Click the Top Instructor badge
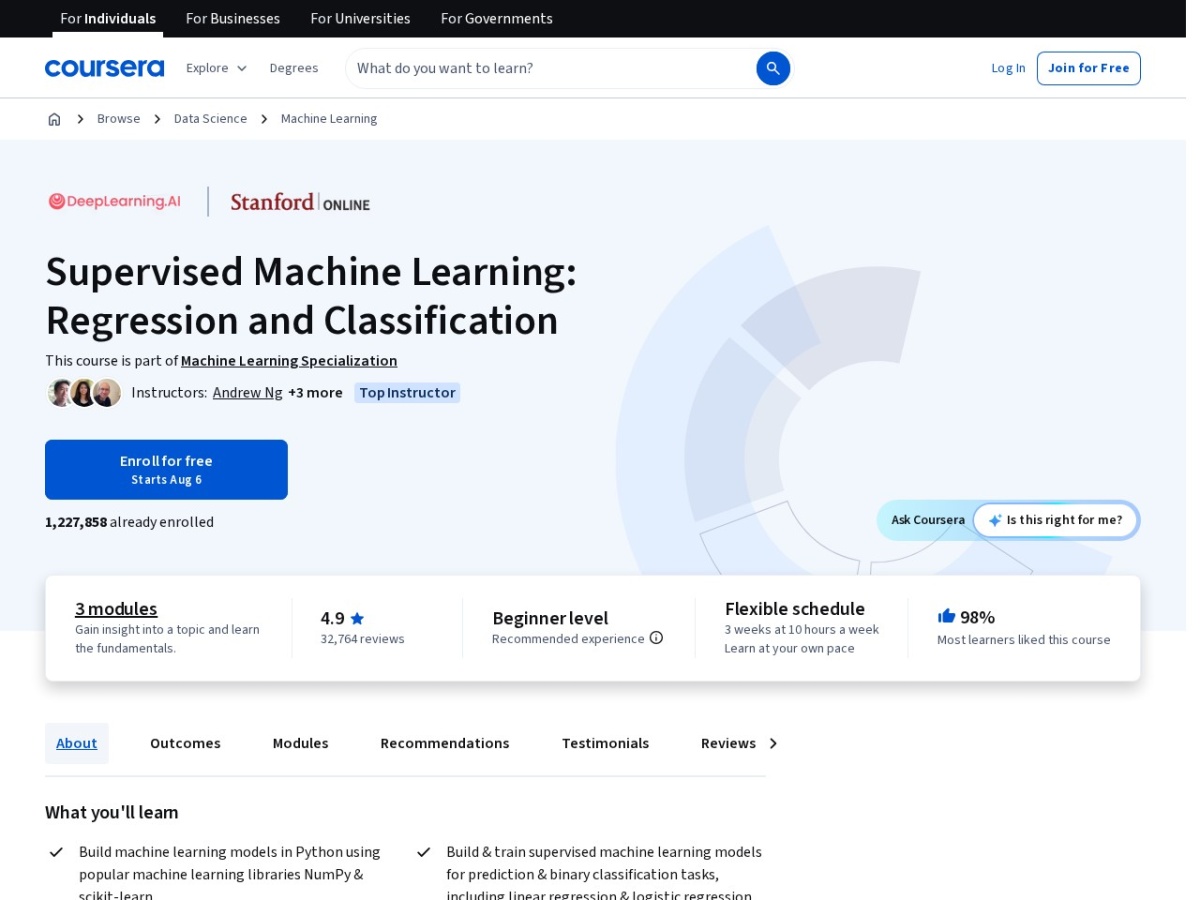The width and height of the screenshot is (1200, 900). click(x=407, y=392)
